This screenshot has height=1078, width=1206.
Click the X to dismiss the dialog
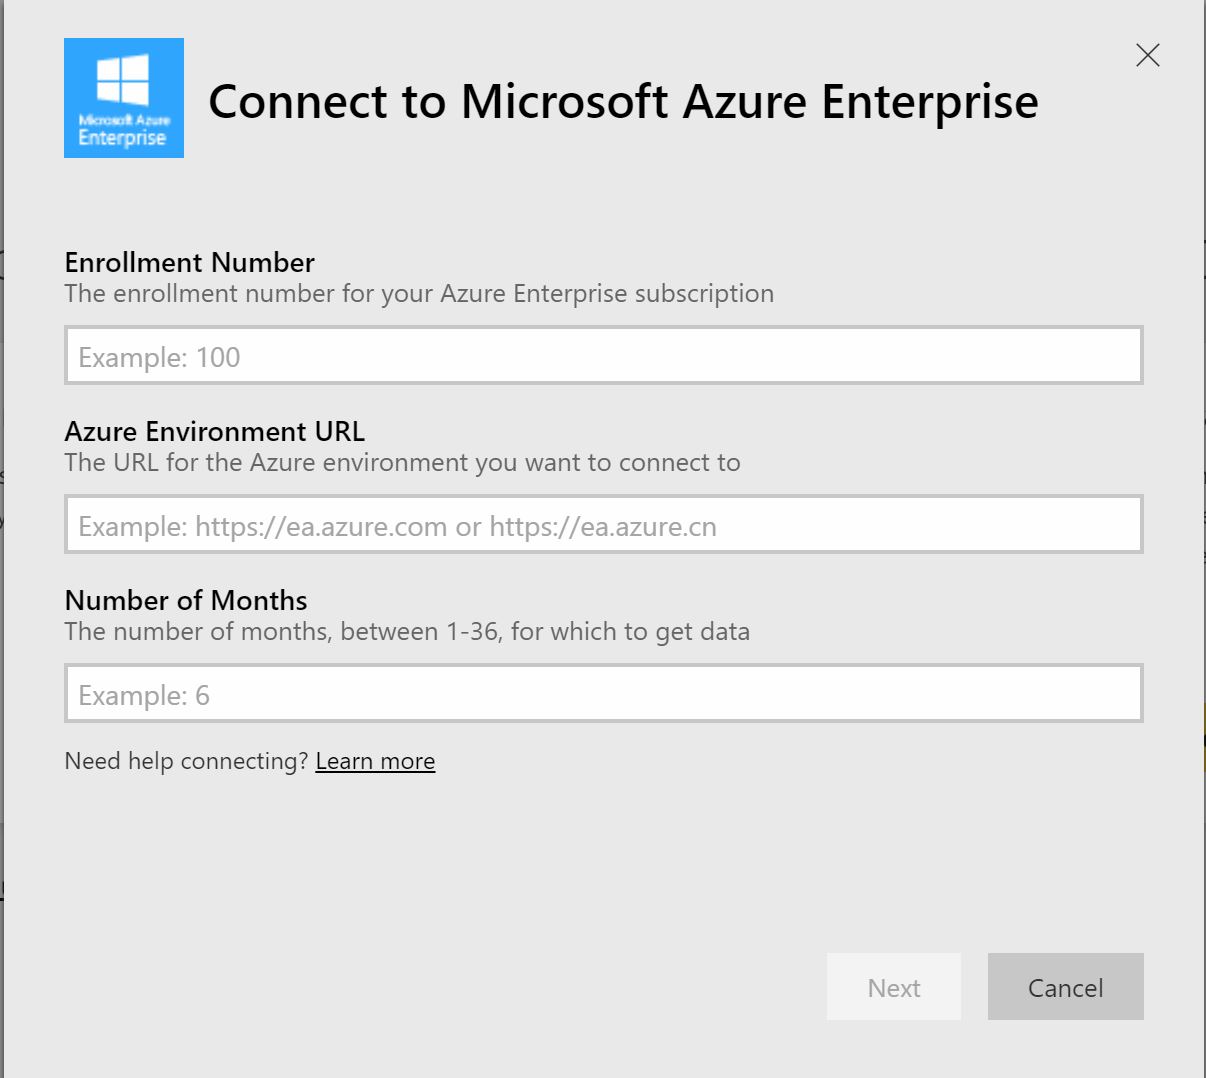1147,56
